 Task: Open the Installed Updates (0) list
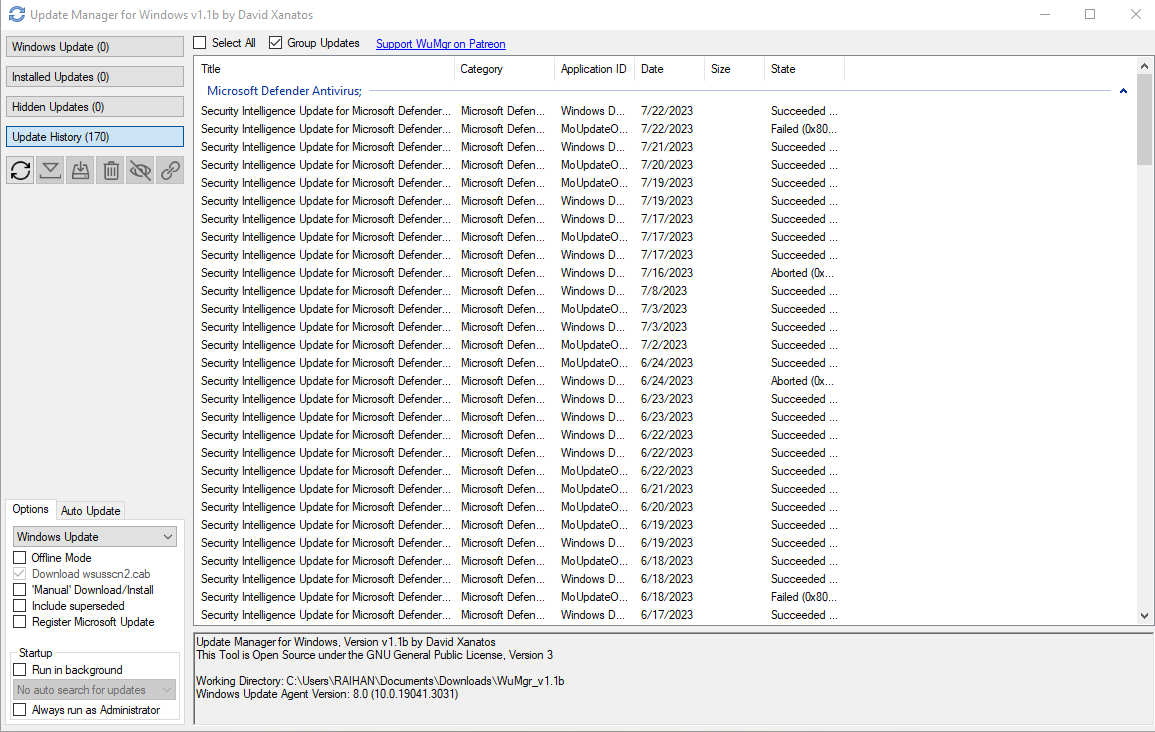point(95,77)
